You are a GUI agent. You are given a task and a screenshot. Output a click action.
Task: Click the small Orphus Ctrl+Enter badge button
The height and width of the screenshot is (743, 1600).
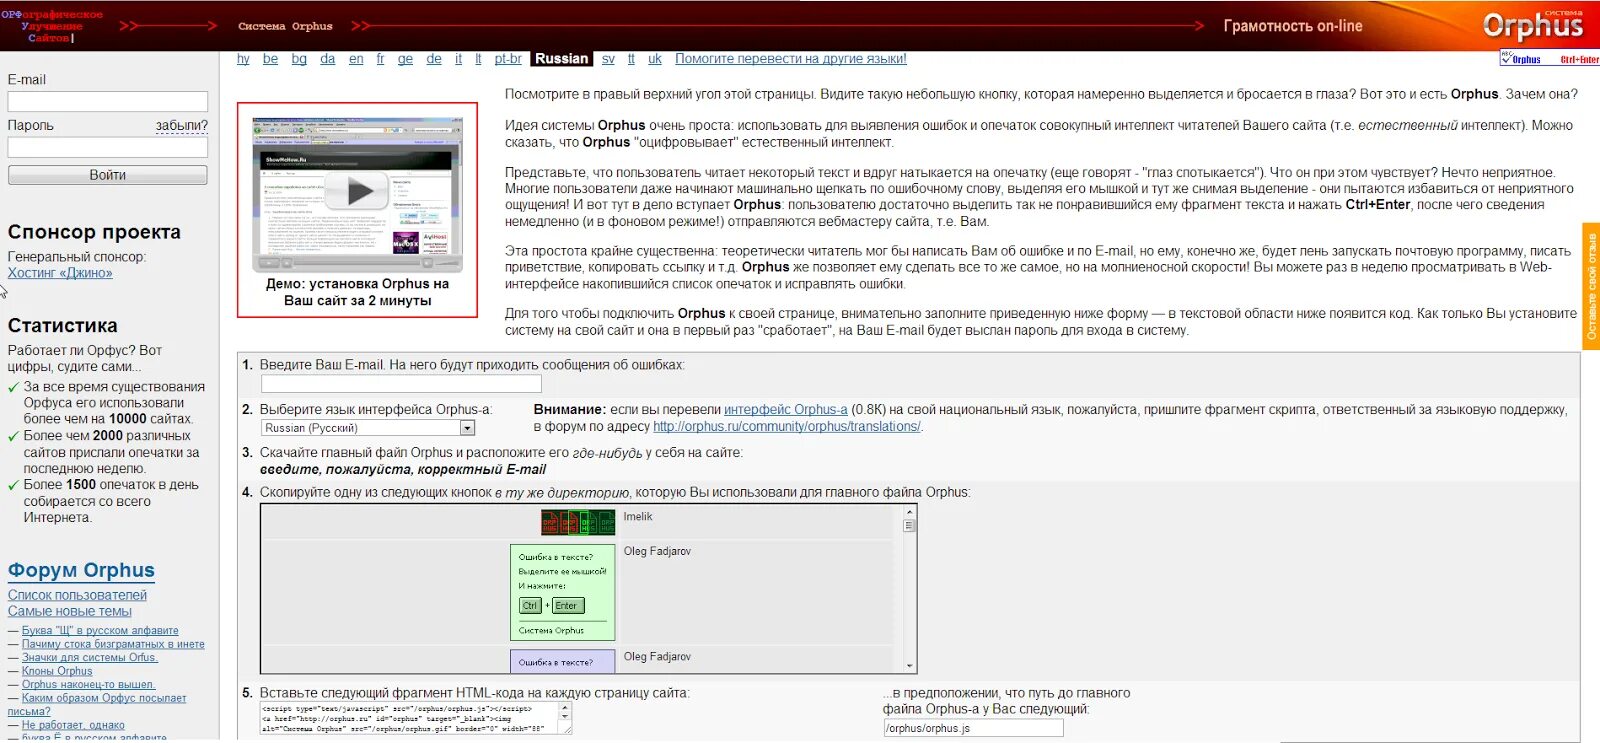1550,59
